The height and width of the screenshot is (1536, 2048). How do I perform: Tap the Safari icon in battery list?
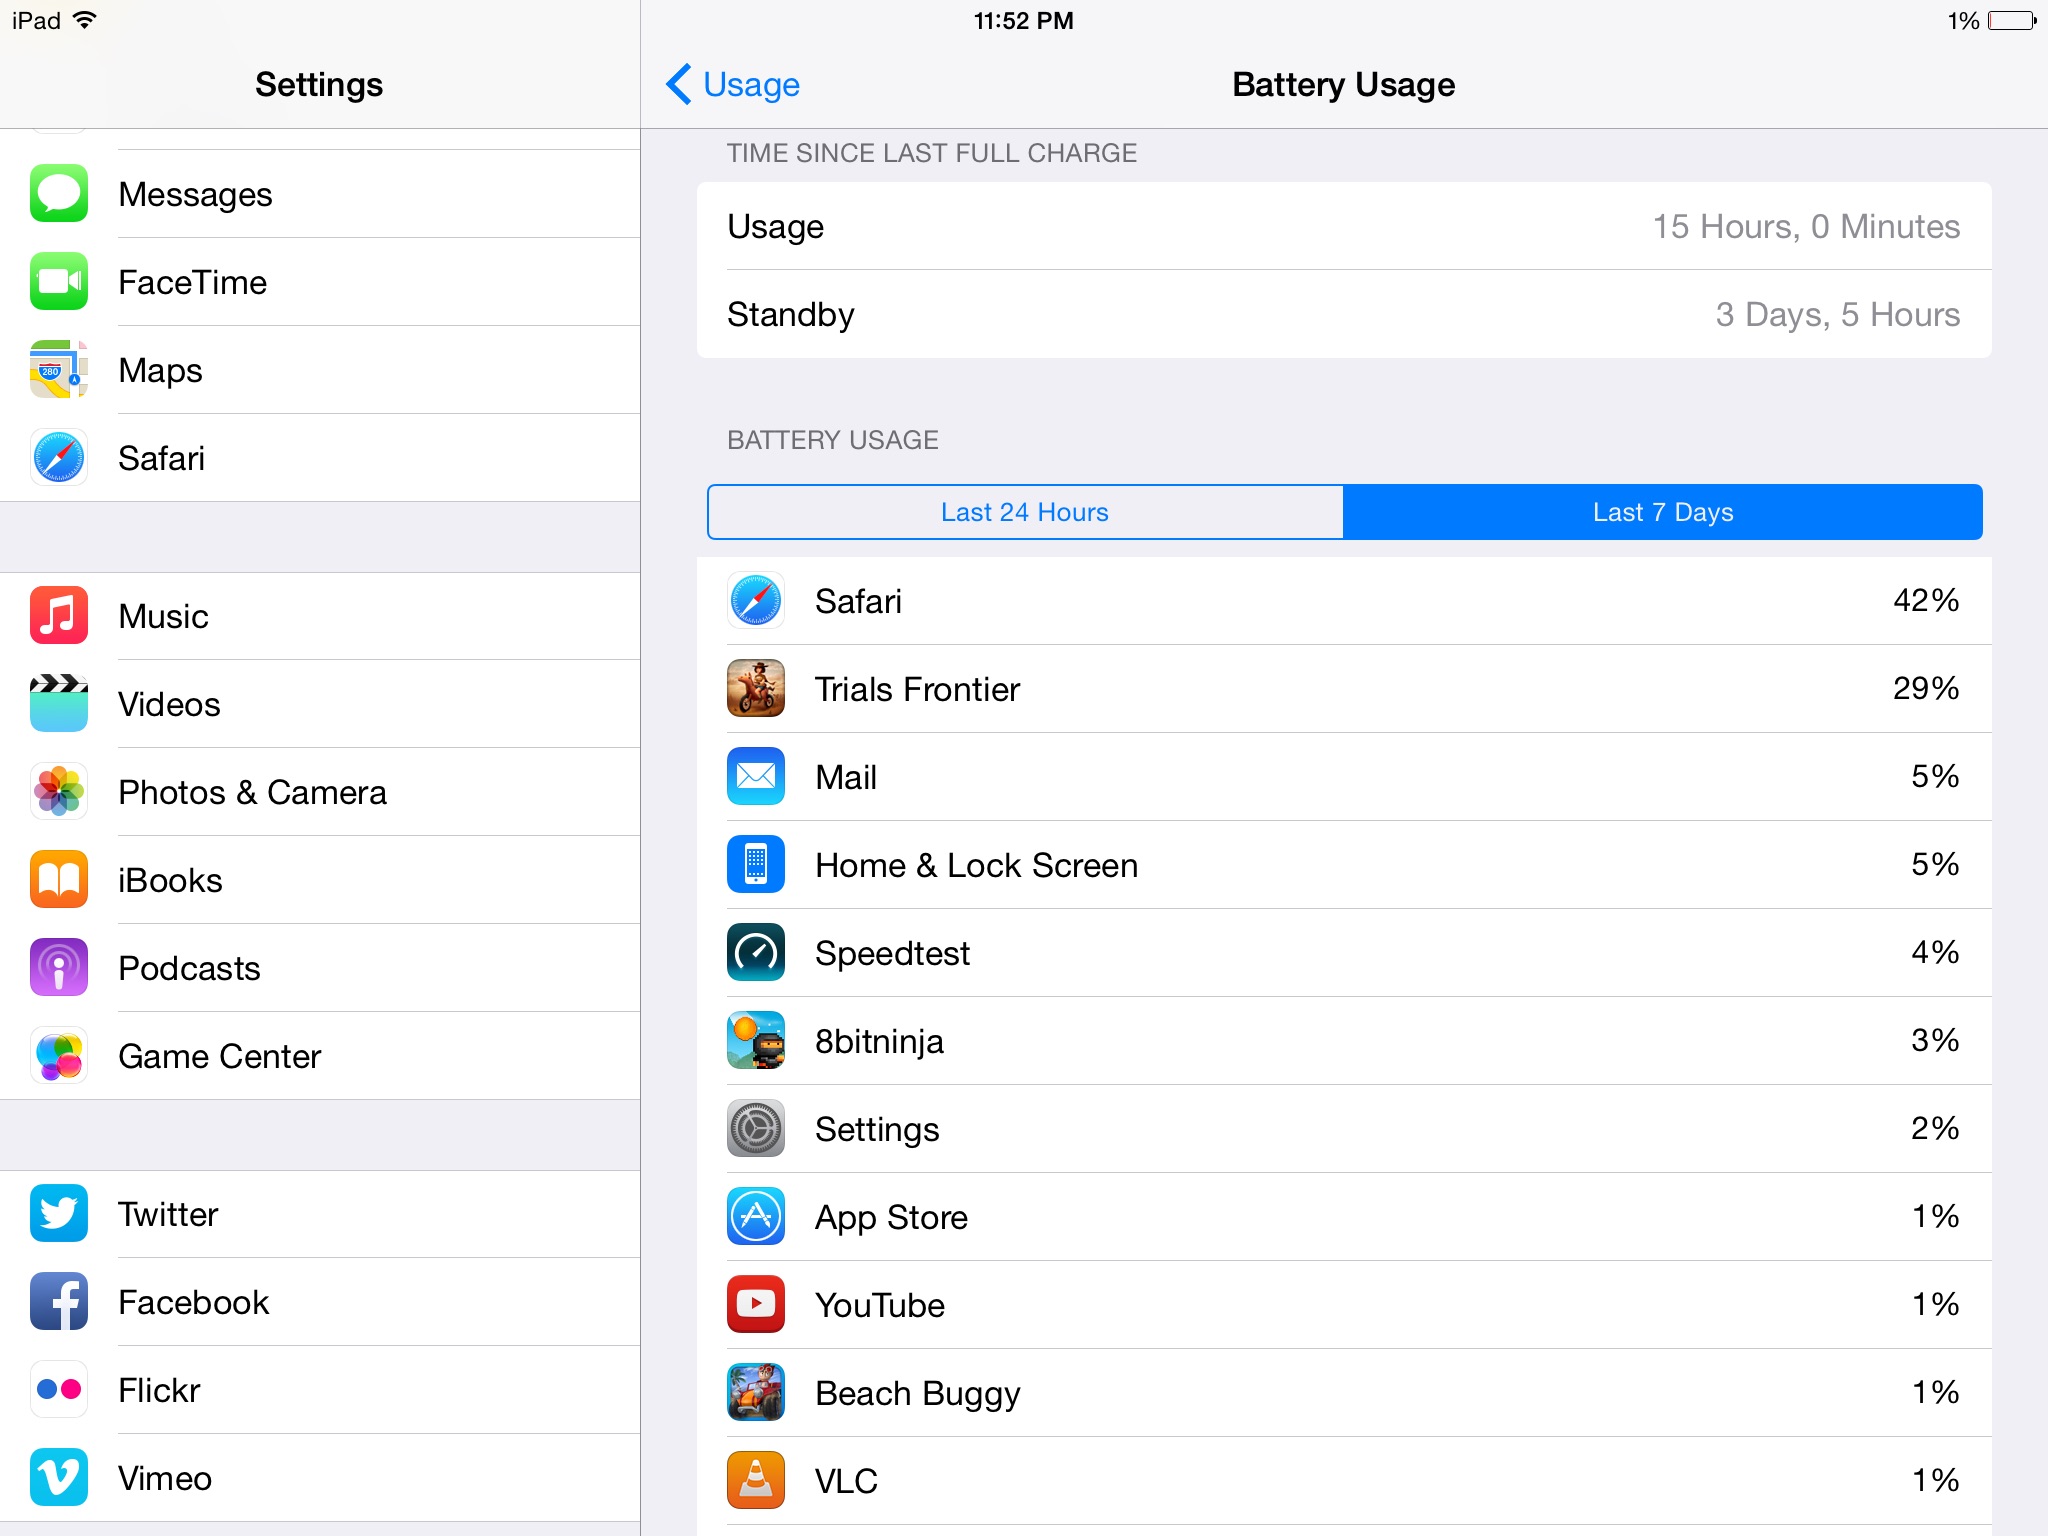coord(756,601)
